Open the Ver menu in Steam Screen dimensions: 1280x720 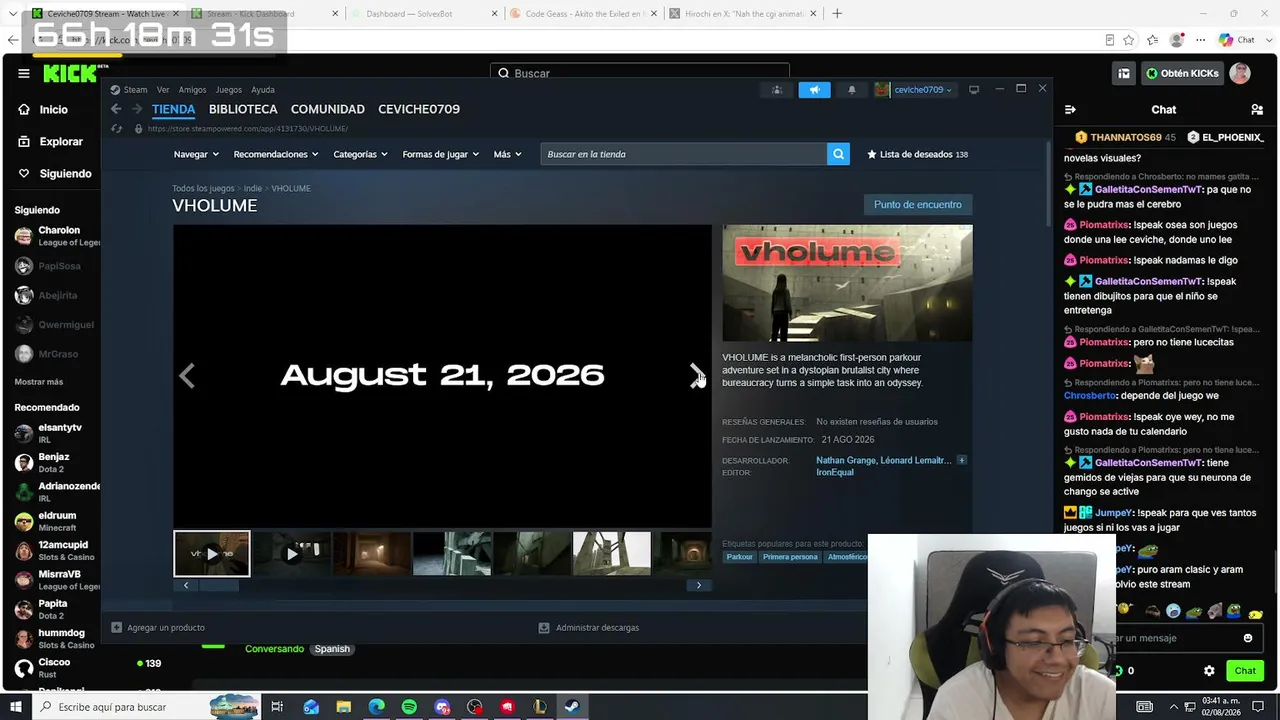pyautogui.click(x=163, y=90)
